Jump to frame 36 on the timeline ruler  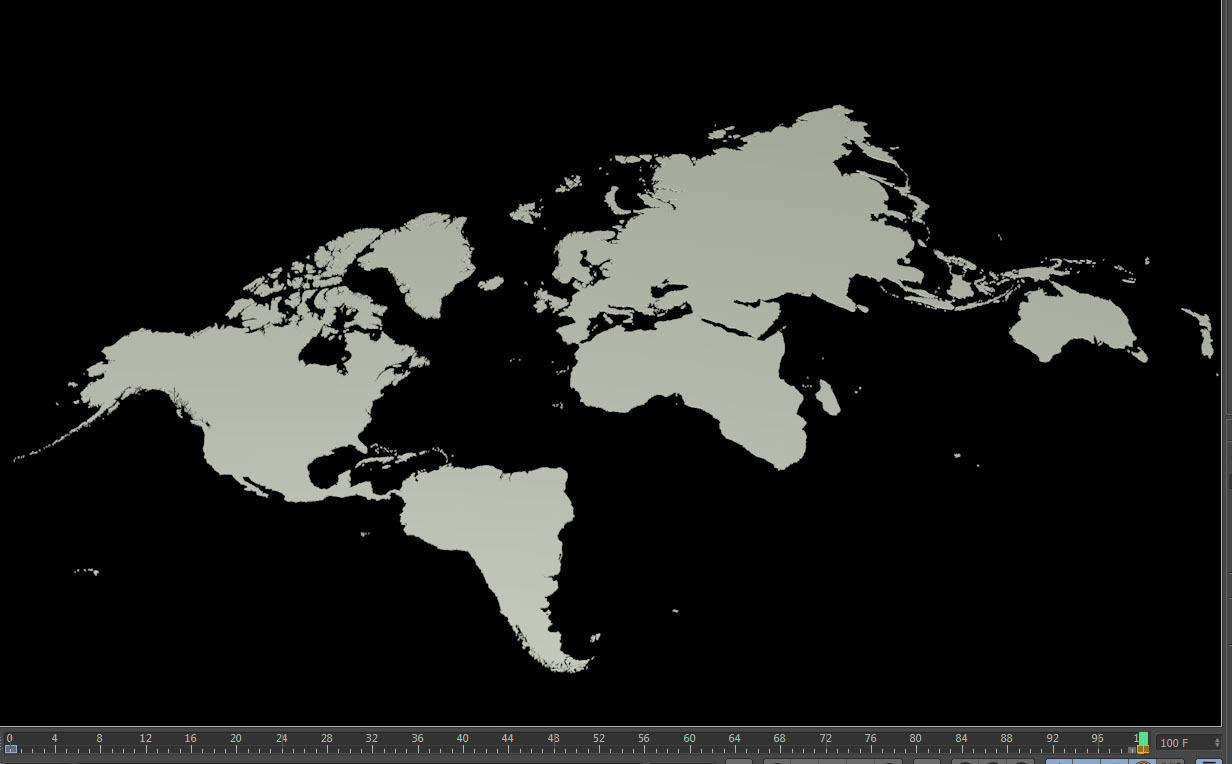tap(417, 738)
